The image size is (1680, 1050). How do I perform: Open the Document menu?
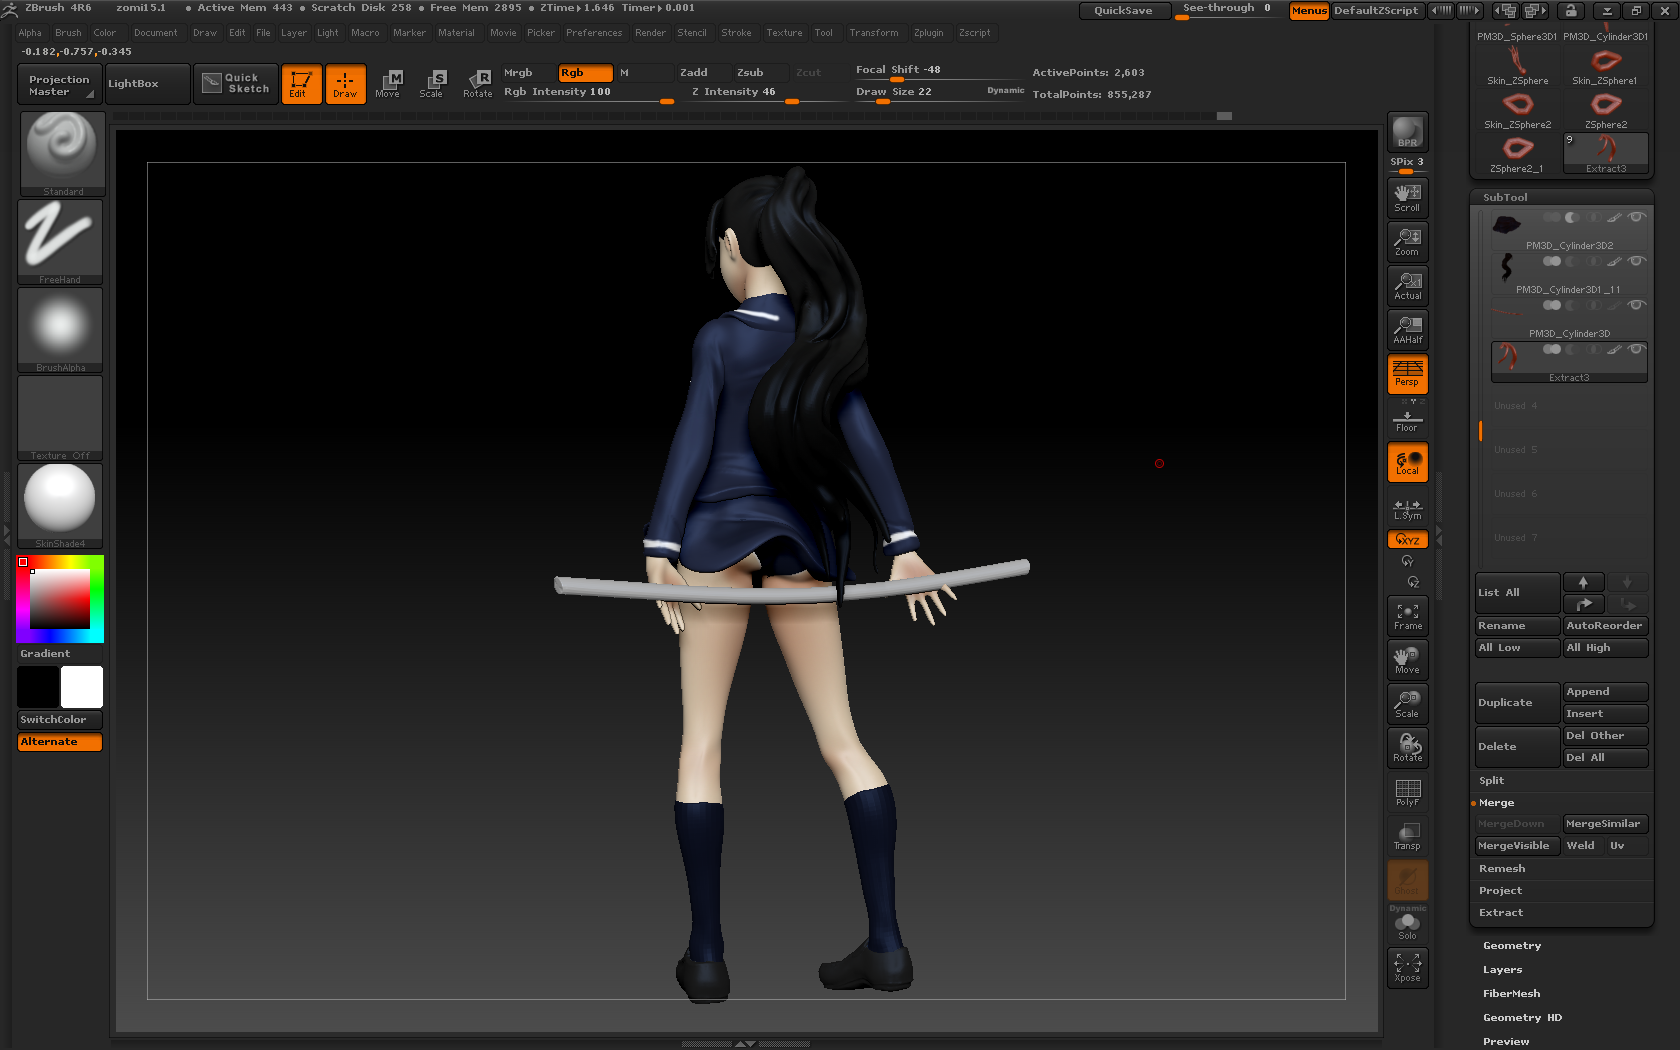point(156,33)
